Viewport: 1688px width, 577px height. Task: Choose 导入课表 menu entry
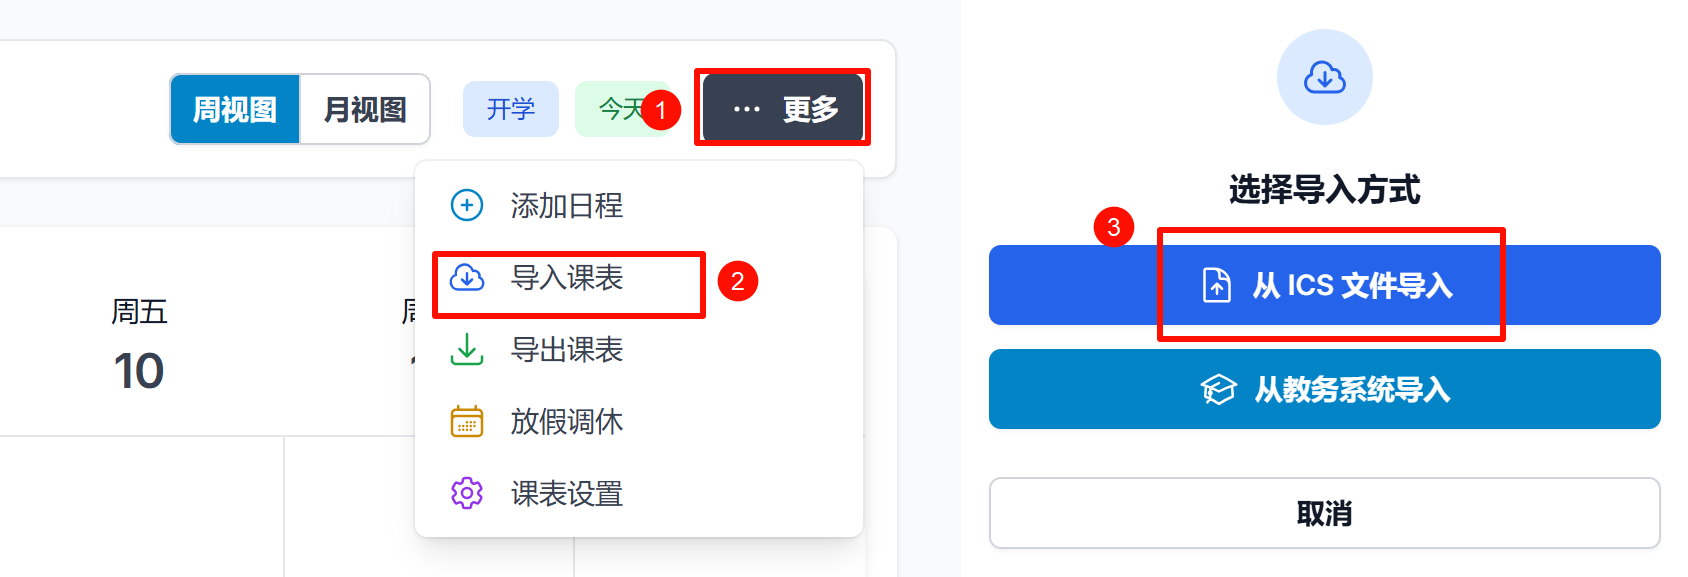tap(567, 277)
